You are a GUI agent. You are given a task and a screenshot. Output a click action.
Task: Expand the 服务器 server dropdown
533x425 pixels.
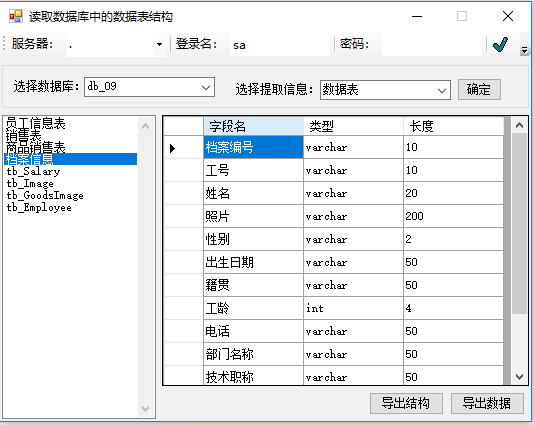(x=159, y=45)
